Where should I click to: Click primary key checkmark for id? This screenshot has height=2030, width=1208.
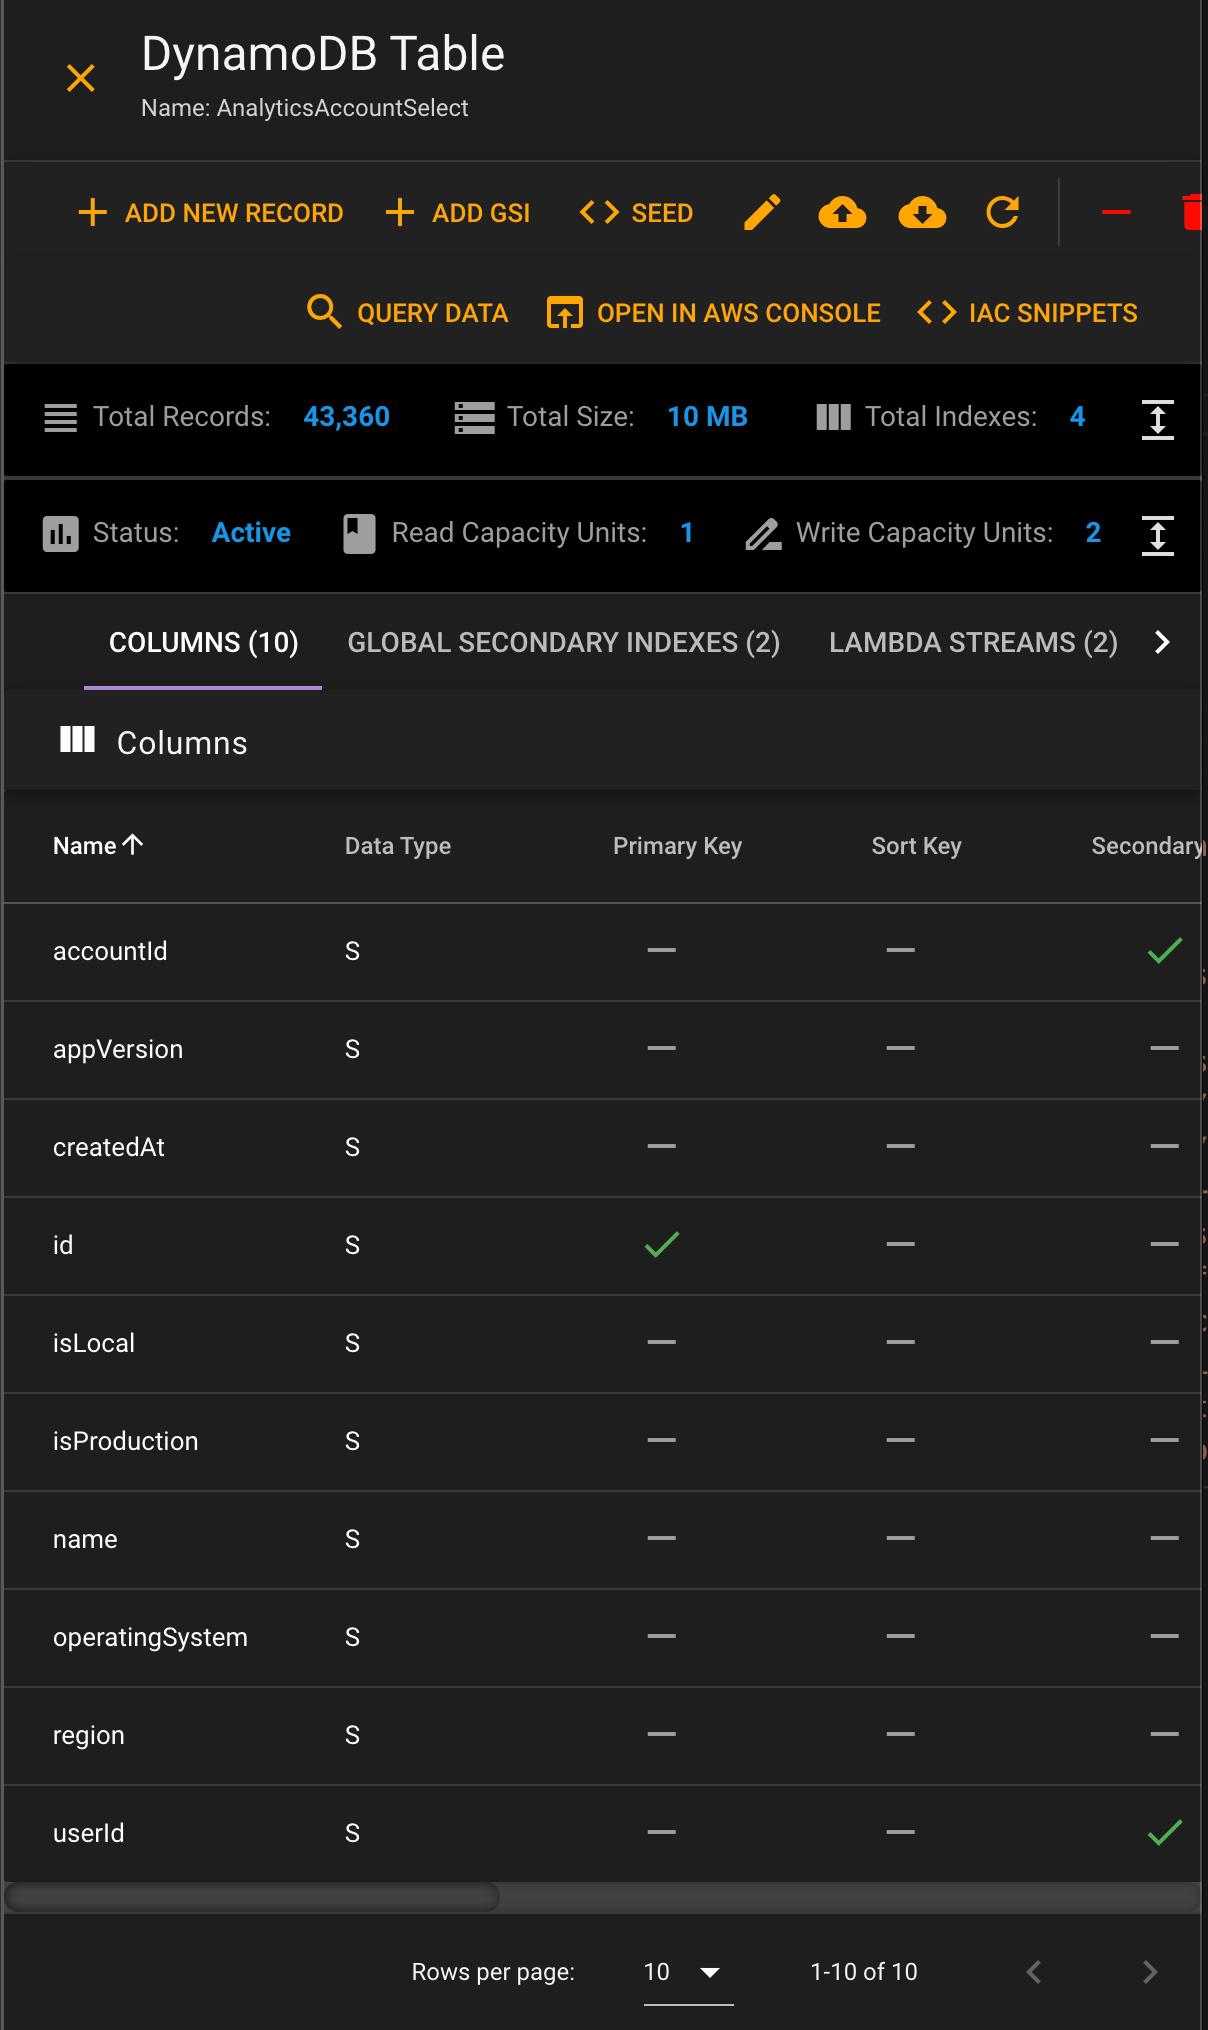[x=662, y=1244]
